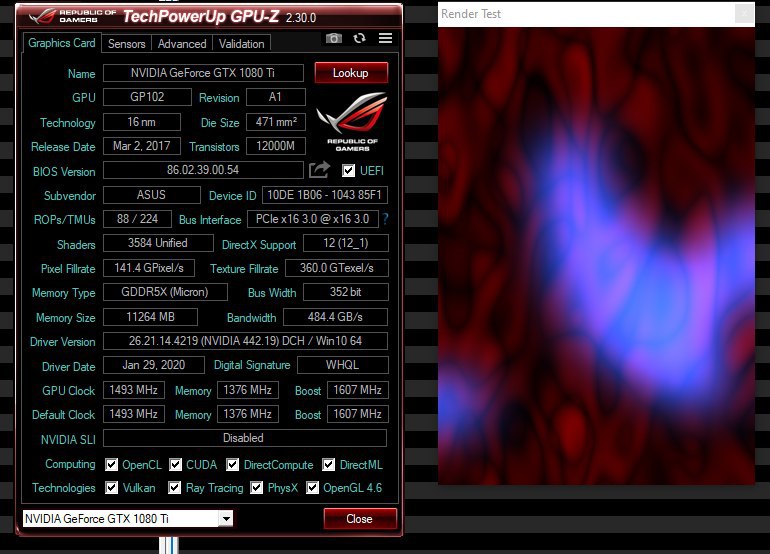Click the Bus Interface field PCIe x16 3.0

point(313,219)
